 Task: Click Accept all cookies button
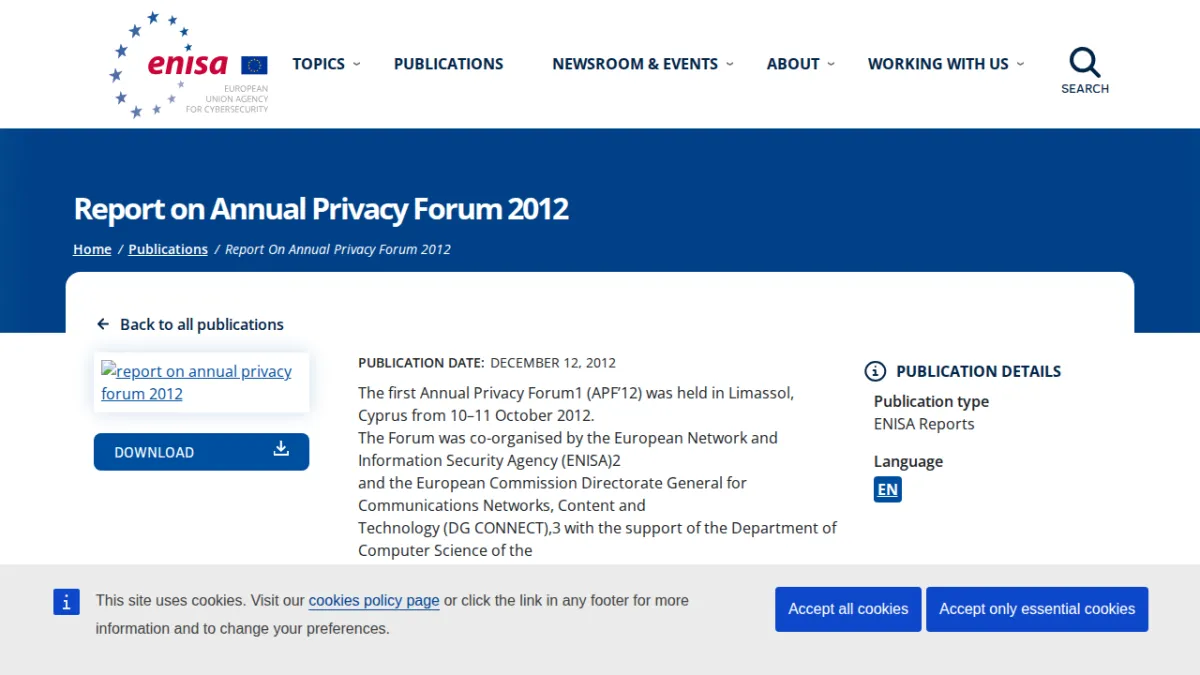(848, 609)
